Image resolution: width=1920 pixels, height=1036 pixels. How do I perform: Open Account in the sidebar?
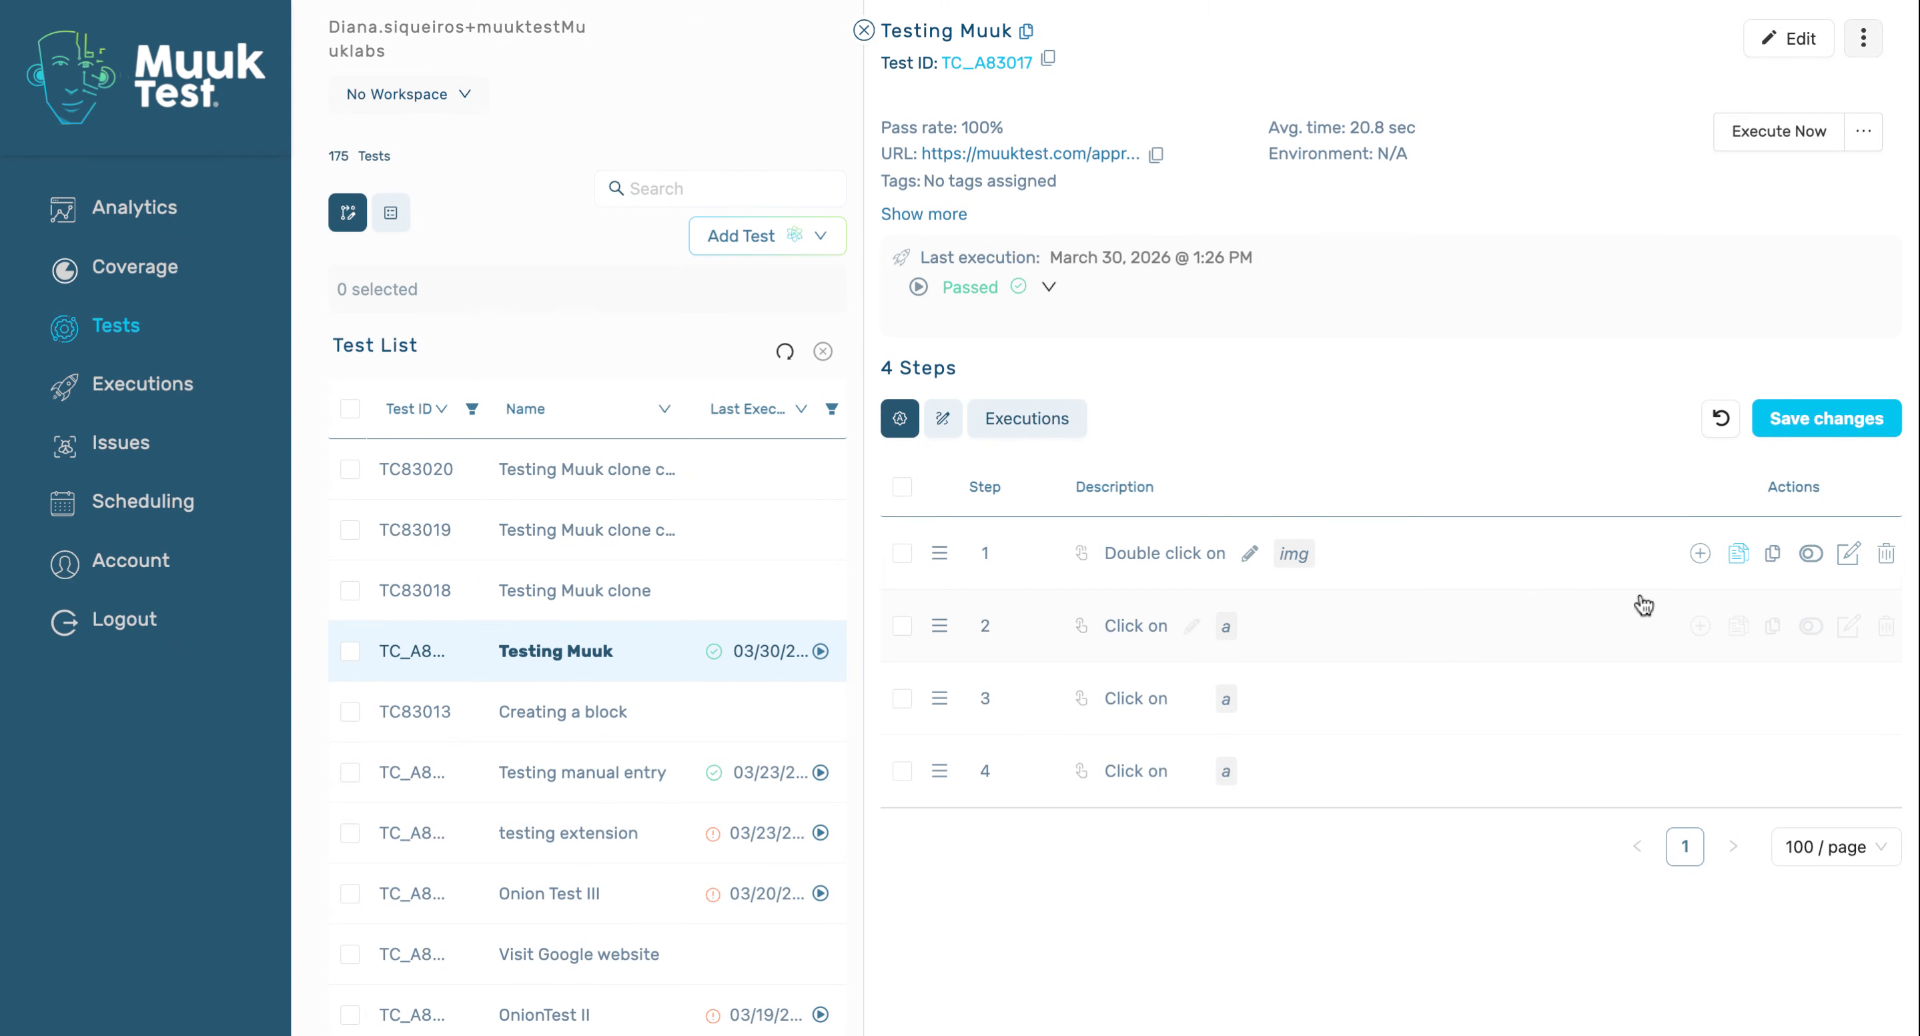coord(110,561)
